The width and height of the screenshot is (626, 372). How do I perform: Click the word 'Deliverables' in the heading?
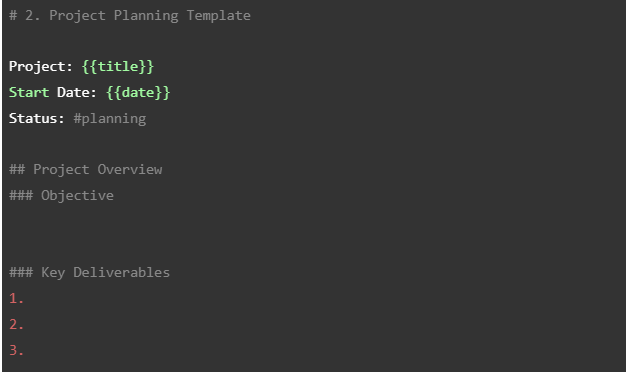tap(122, 272)
